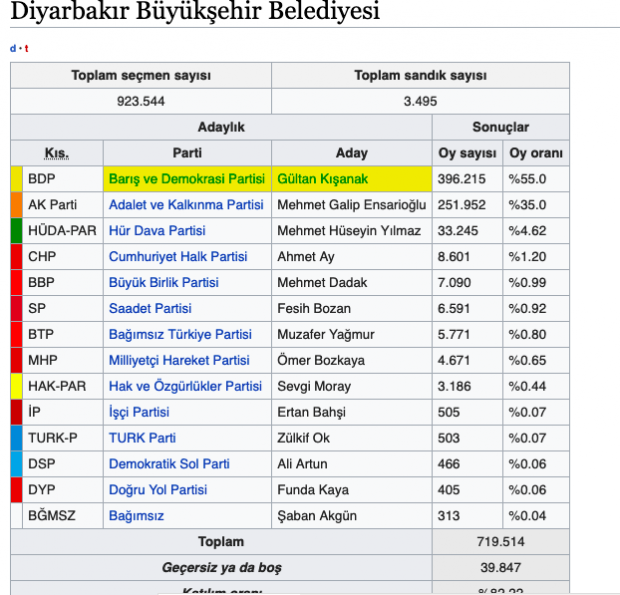Image resolution: width=620 pixels, height=595 pixels.
Task: Select vote count 33.245
Action: click(458, 230)
